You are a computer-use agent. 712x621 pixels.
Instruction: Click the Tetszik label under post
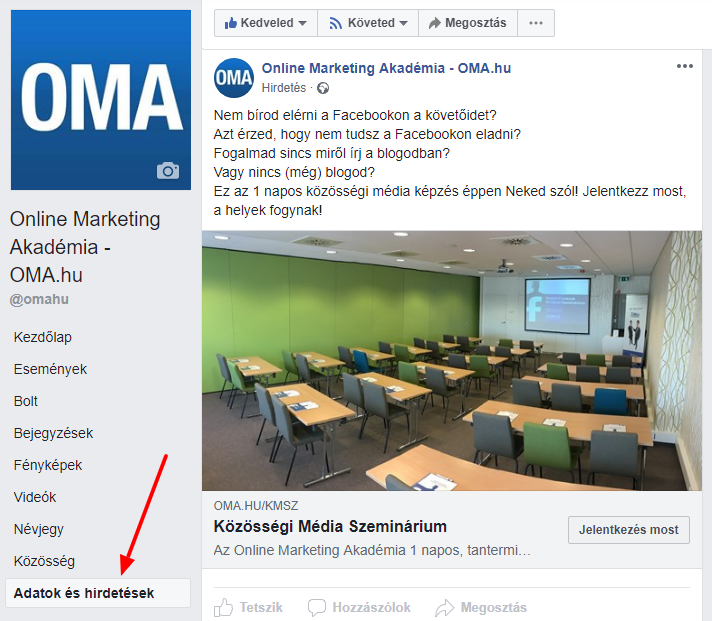pyautogui.click(x=261, y=607)
